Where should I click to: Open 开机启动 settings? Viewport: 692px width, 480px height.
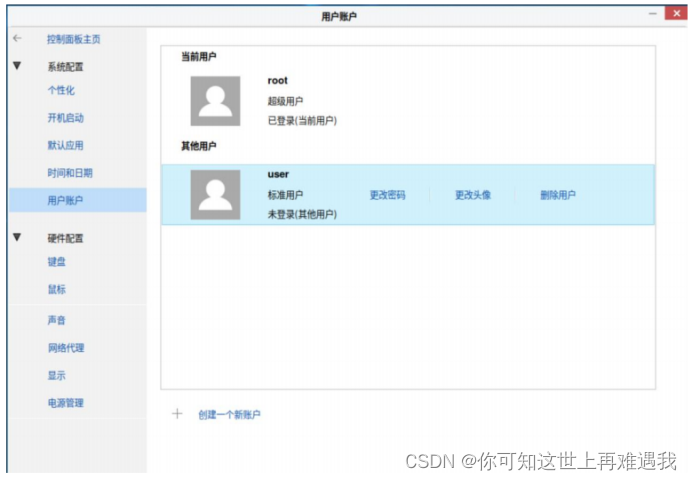(66, 118)
